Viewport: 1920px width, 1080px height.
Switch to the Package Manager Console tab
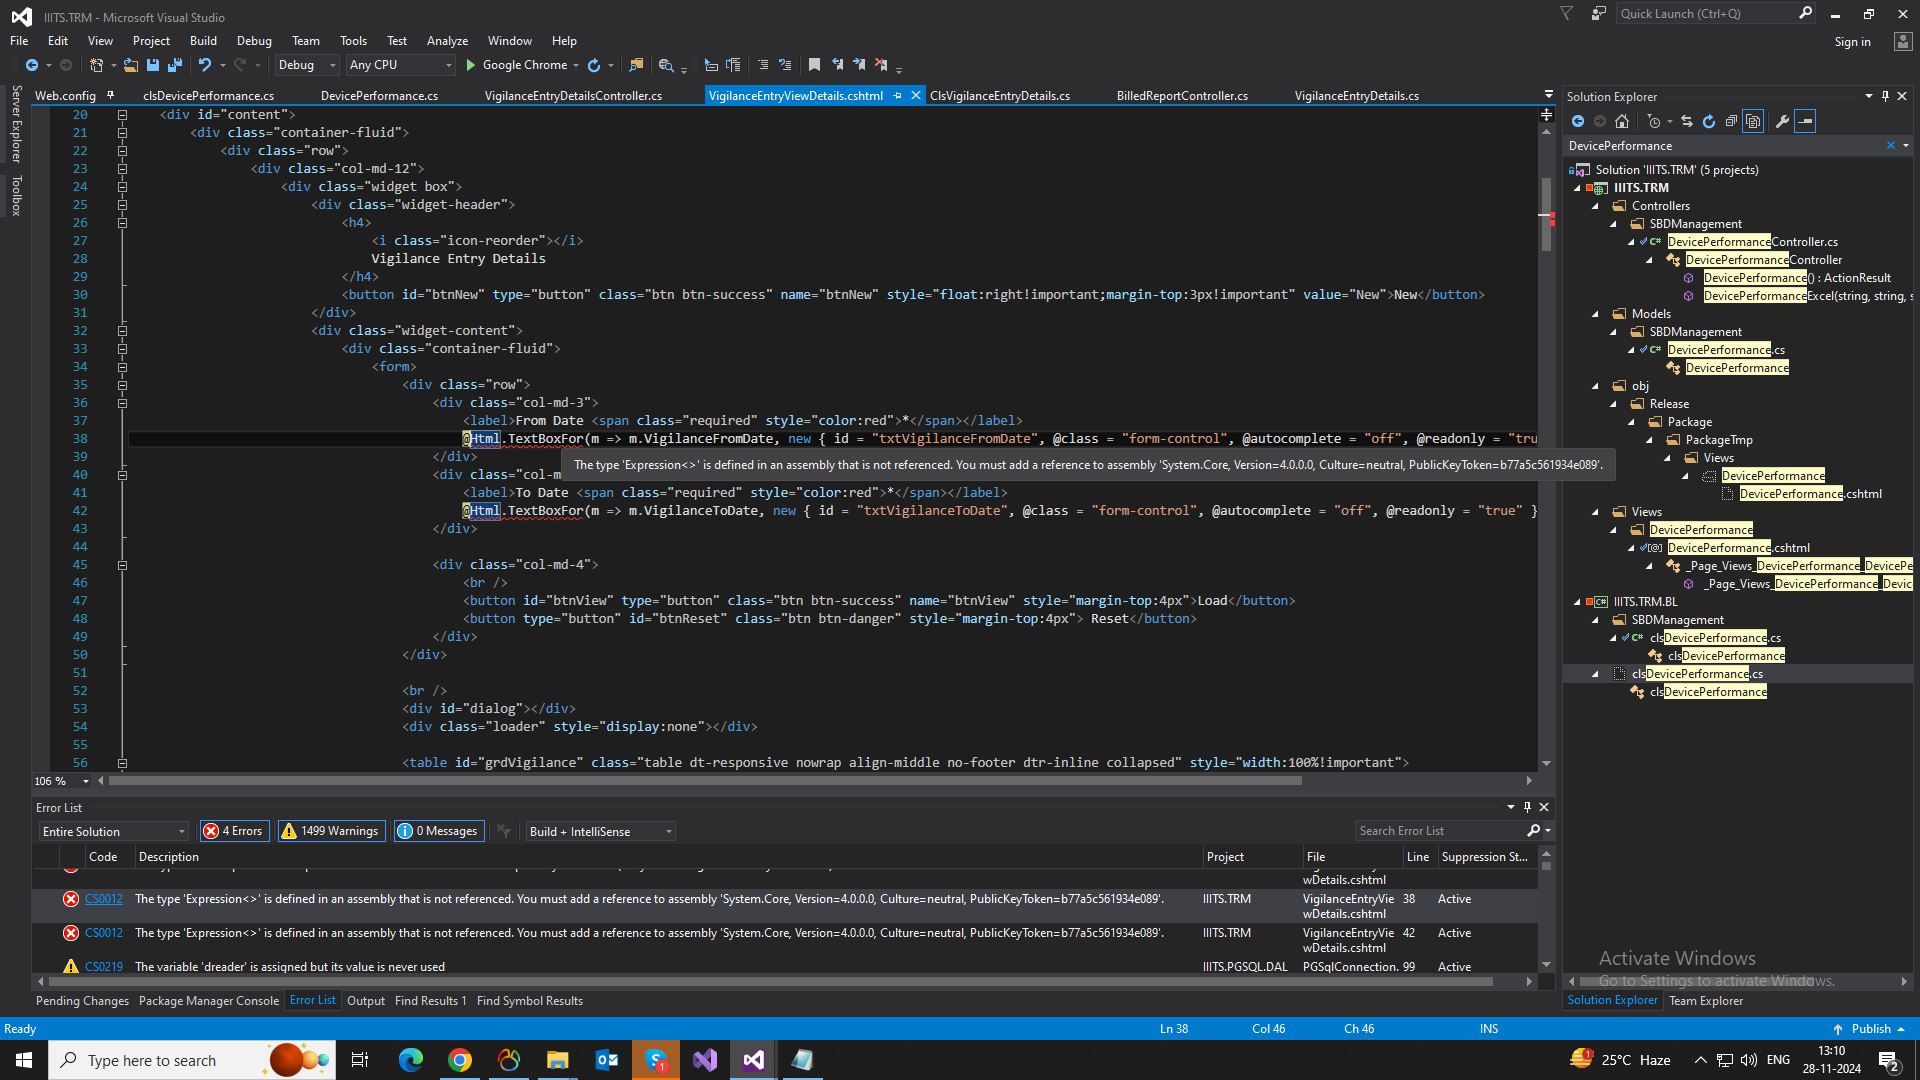208,1001
